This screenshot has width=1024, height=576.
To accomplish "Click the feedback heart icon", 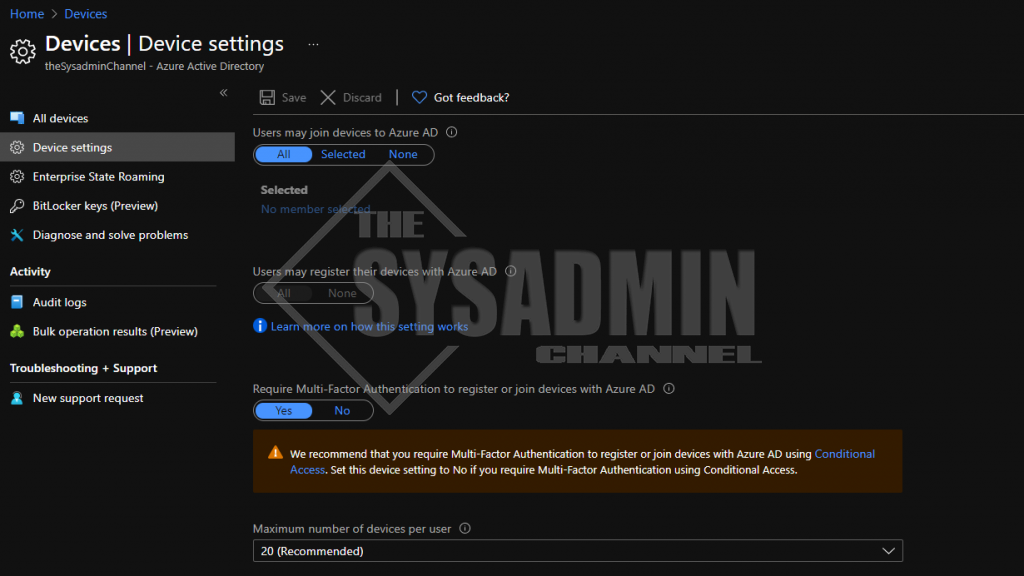I will (419, 97).
